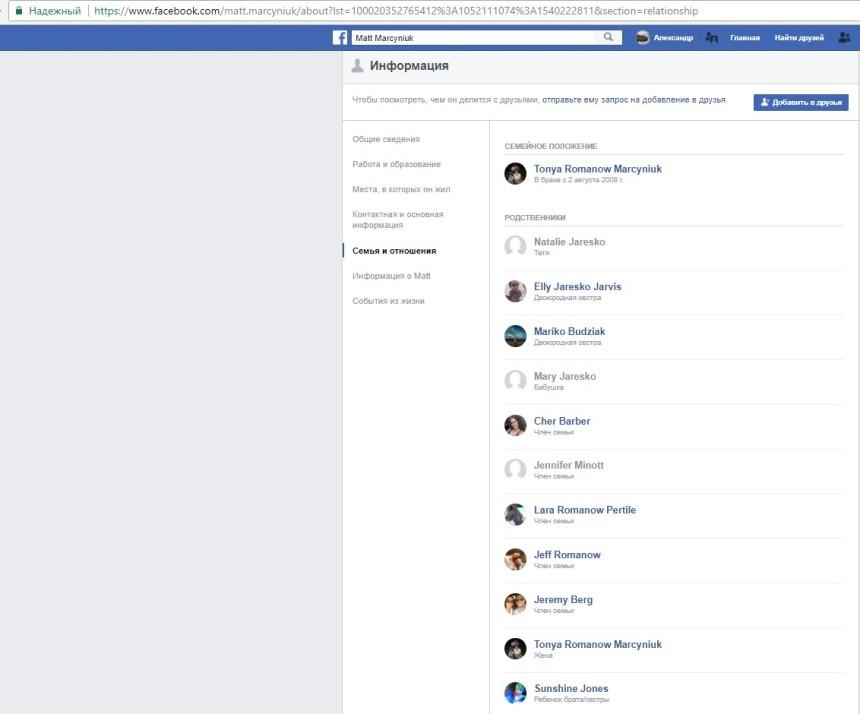
Task: Open Natalie Jaresko avatar
Action: (x=515, y=246)
